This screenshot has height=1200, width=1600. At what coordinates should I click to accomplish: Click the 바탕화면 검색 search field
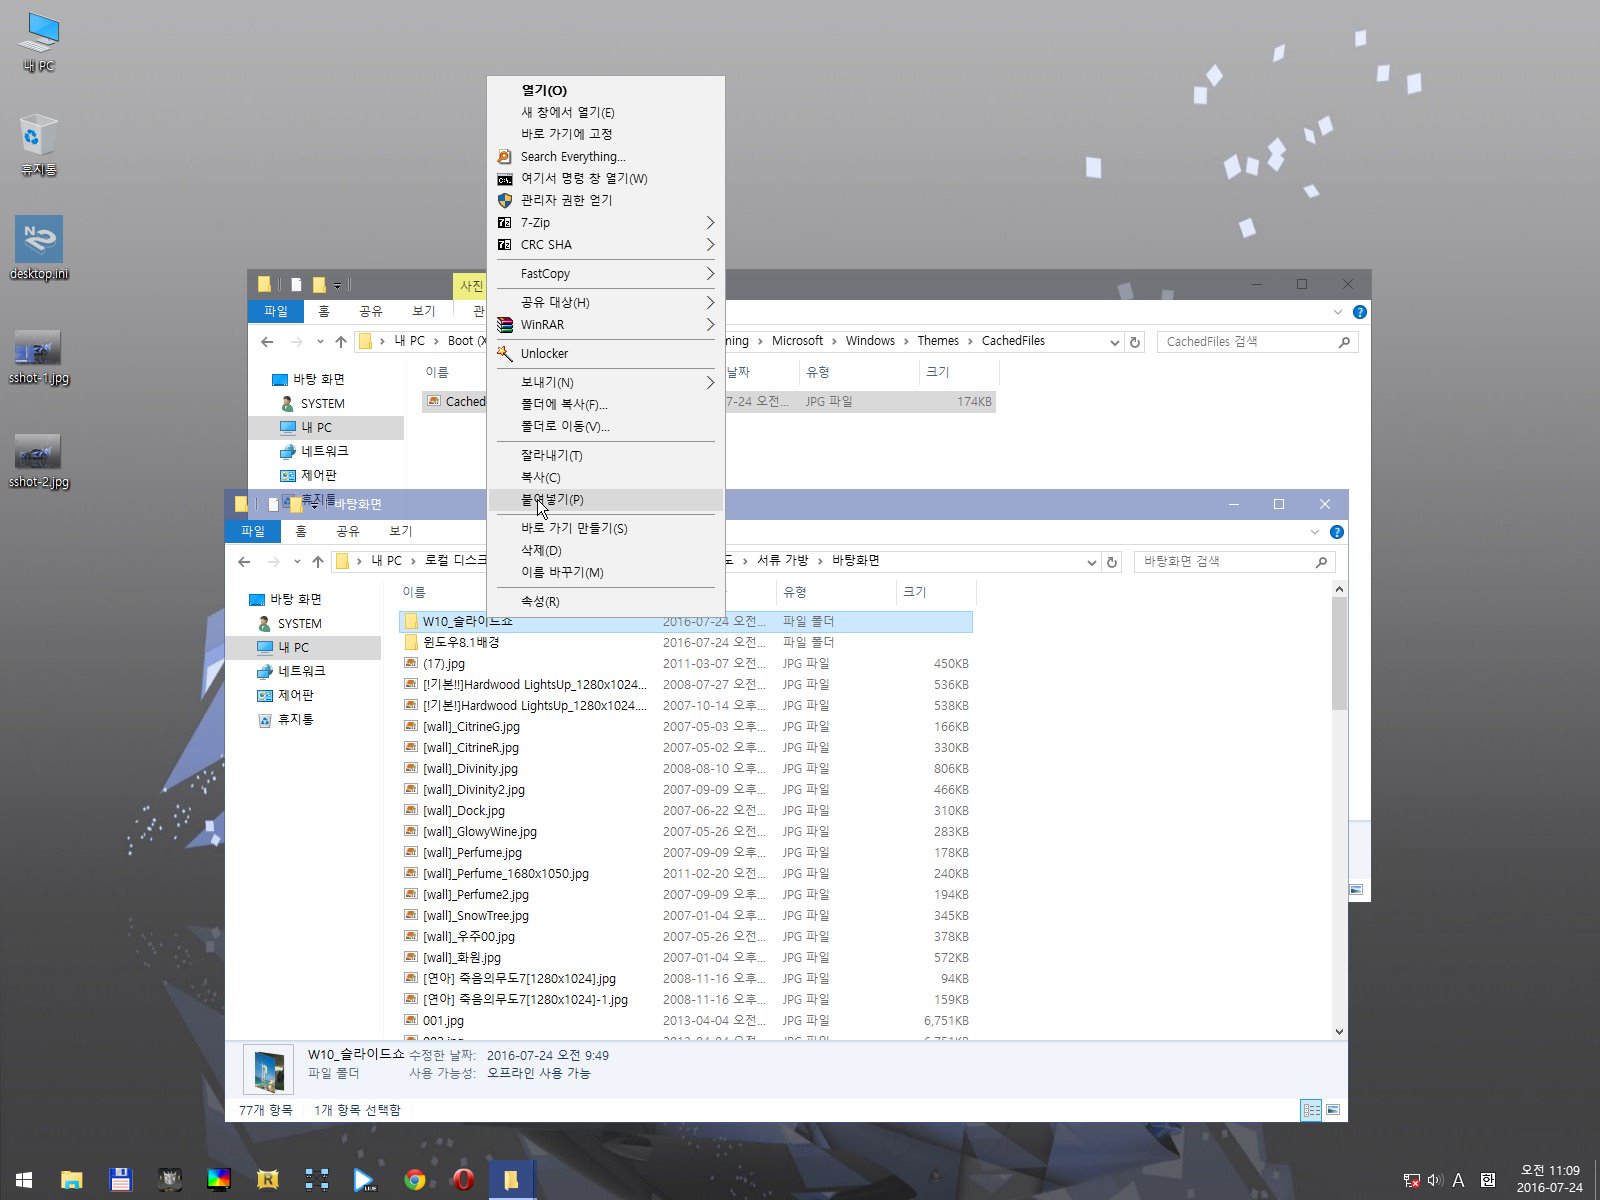1234,562
